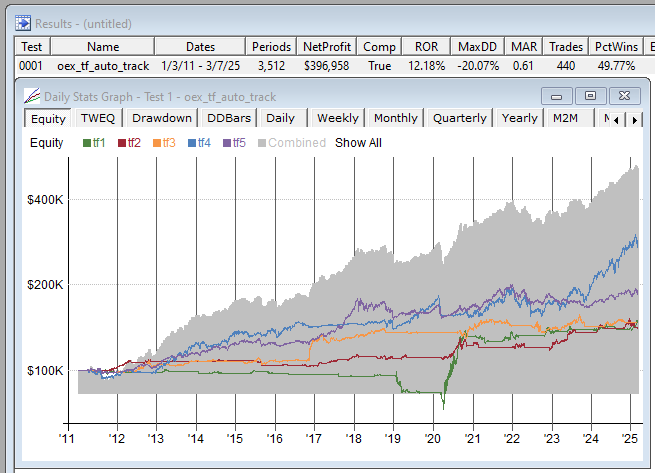Switch to the Drawdown tab

pyautogui.click(x=161, y=118)
